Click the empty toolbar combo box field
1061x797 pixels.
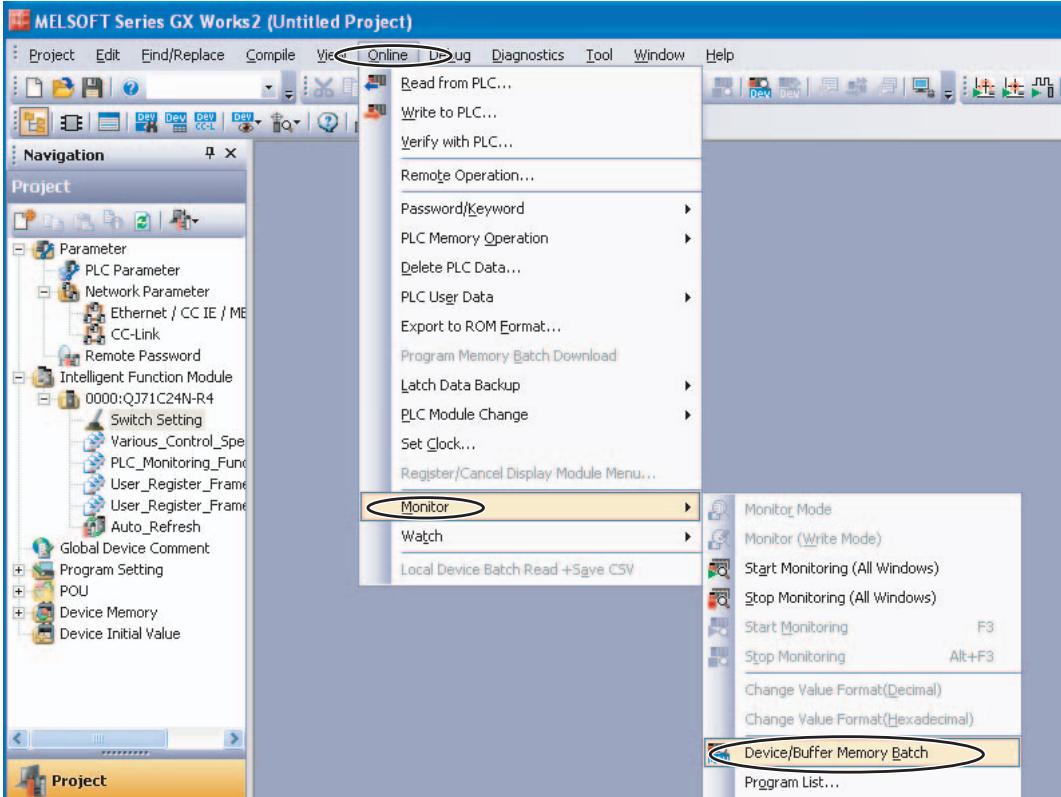pyautogui.click(x=204, y=88)
